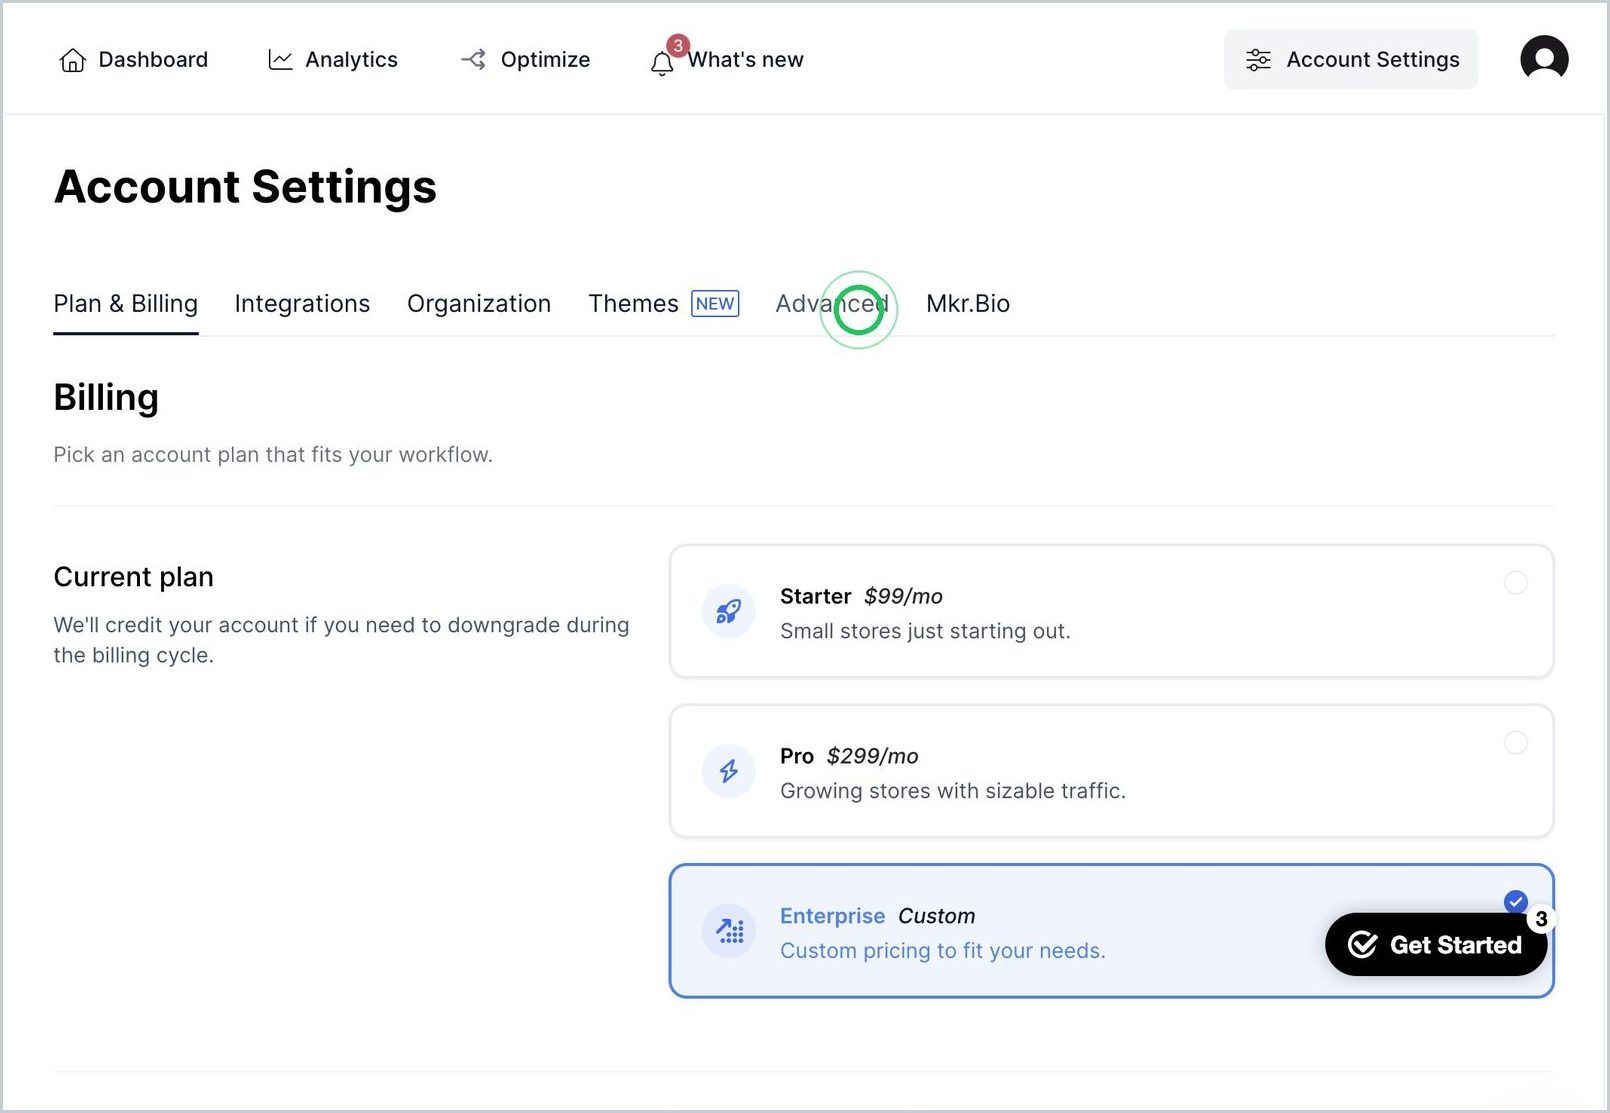This screenshot has height=1113, width=1610.
Task: Click the Account Settings sliders icon
Action: 1258,60
